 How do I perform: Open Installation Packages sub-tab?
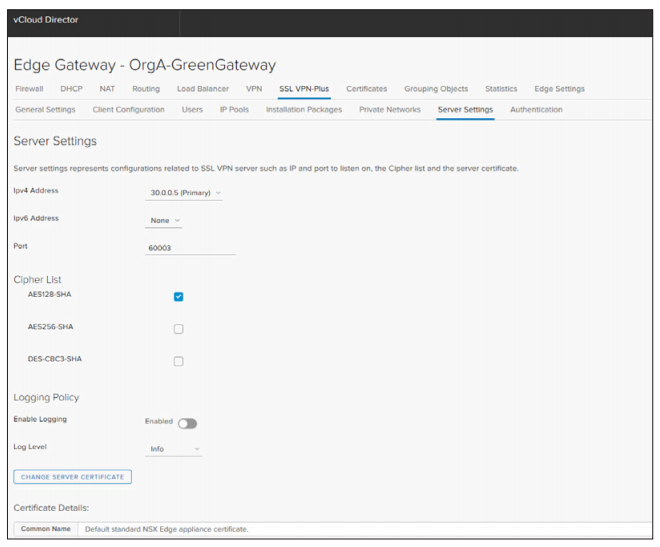tap(304, 109)
